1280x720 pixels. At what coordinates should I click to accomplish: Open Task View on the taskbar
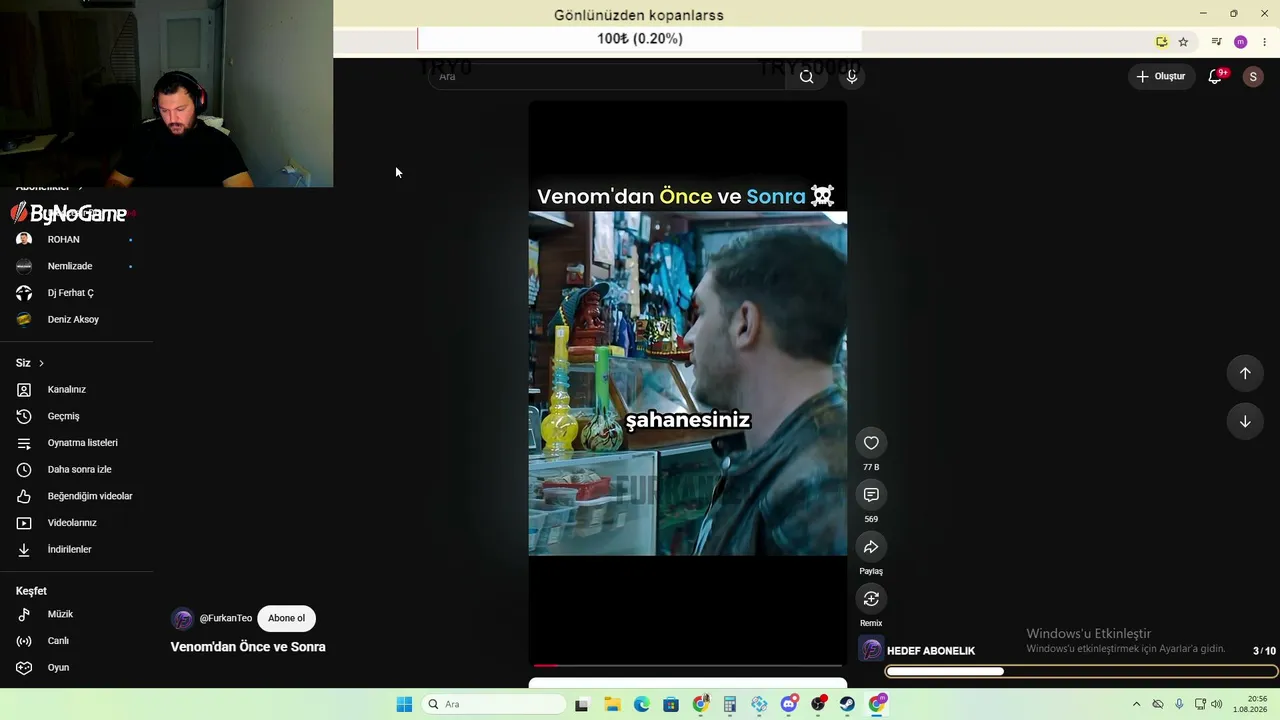(x=581, y=704)
